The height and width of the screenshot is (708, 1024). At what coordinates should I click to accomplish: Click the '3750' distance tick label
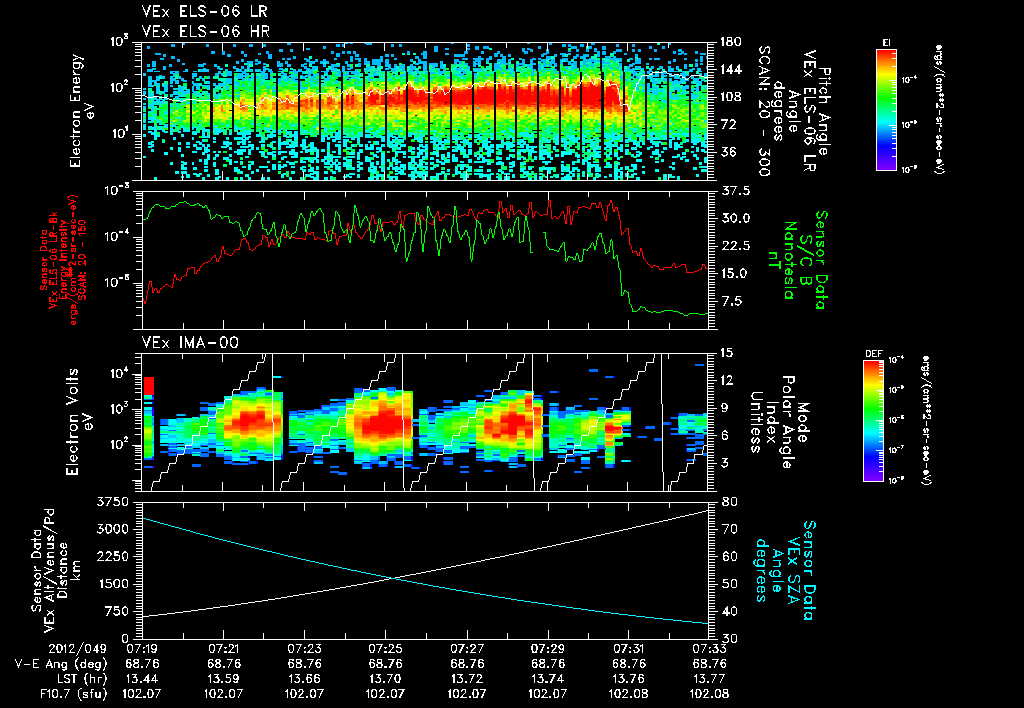(113, 502)
